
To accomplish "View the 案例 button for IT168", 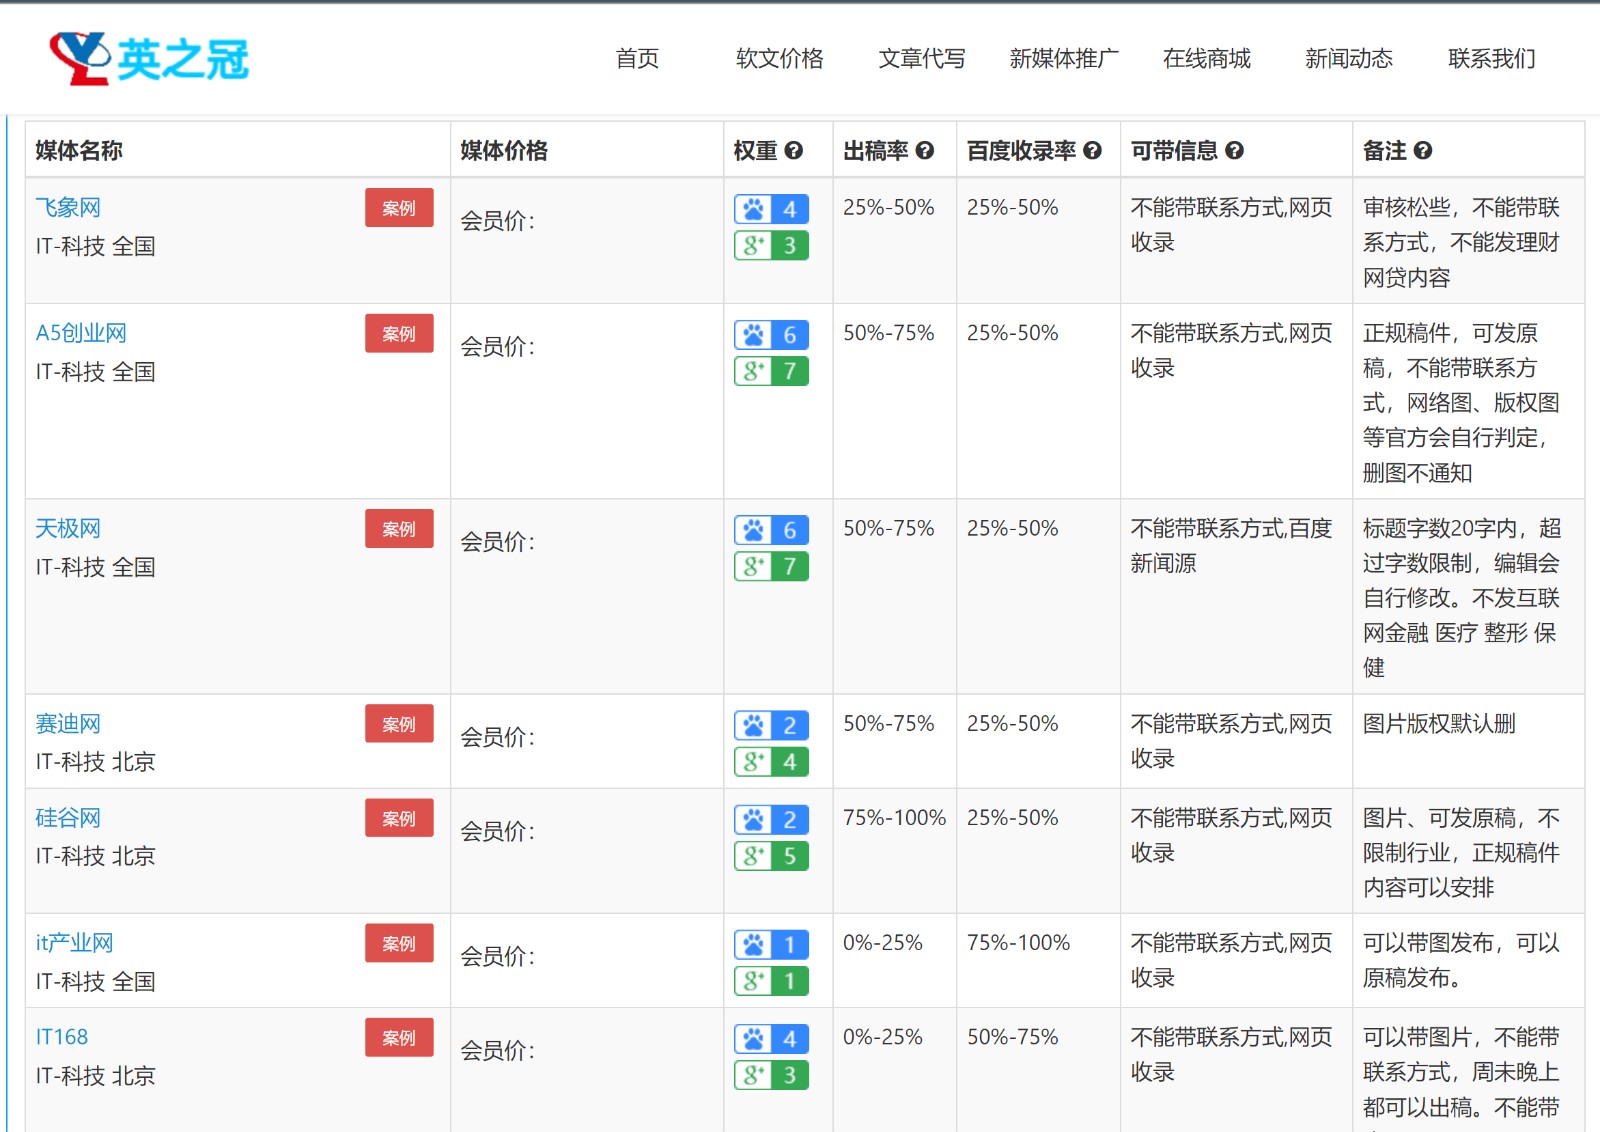I will pyautogui.click(x=399, y=1037).
